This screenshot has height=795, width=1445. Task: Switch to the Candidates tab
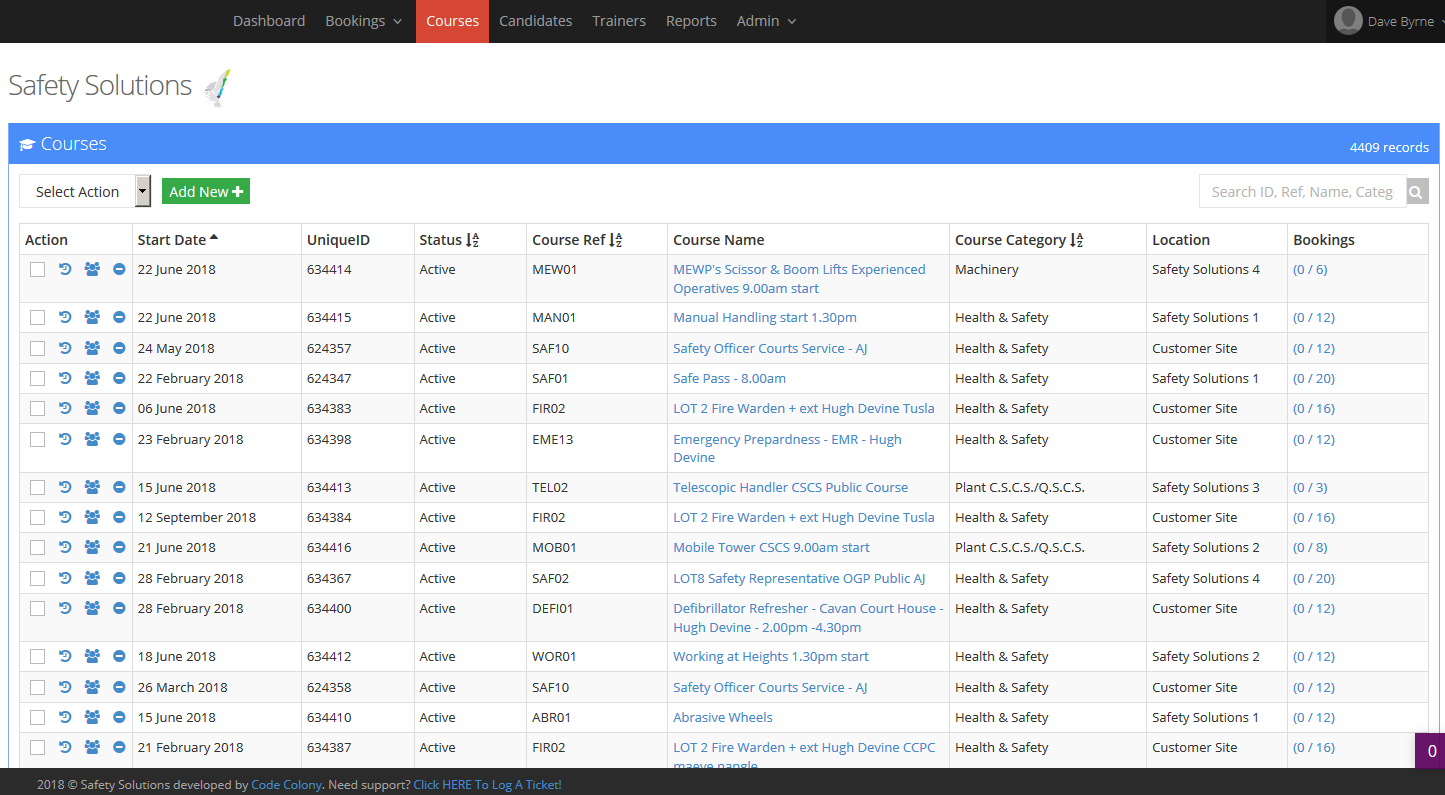click(x=535, y=20)
